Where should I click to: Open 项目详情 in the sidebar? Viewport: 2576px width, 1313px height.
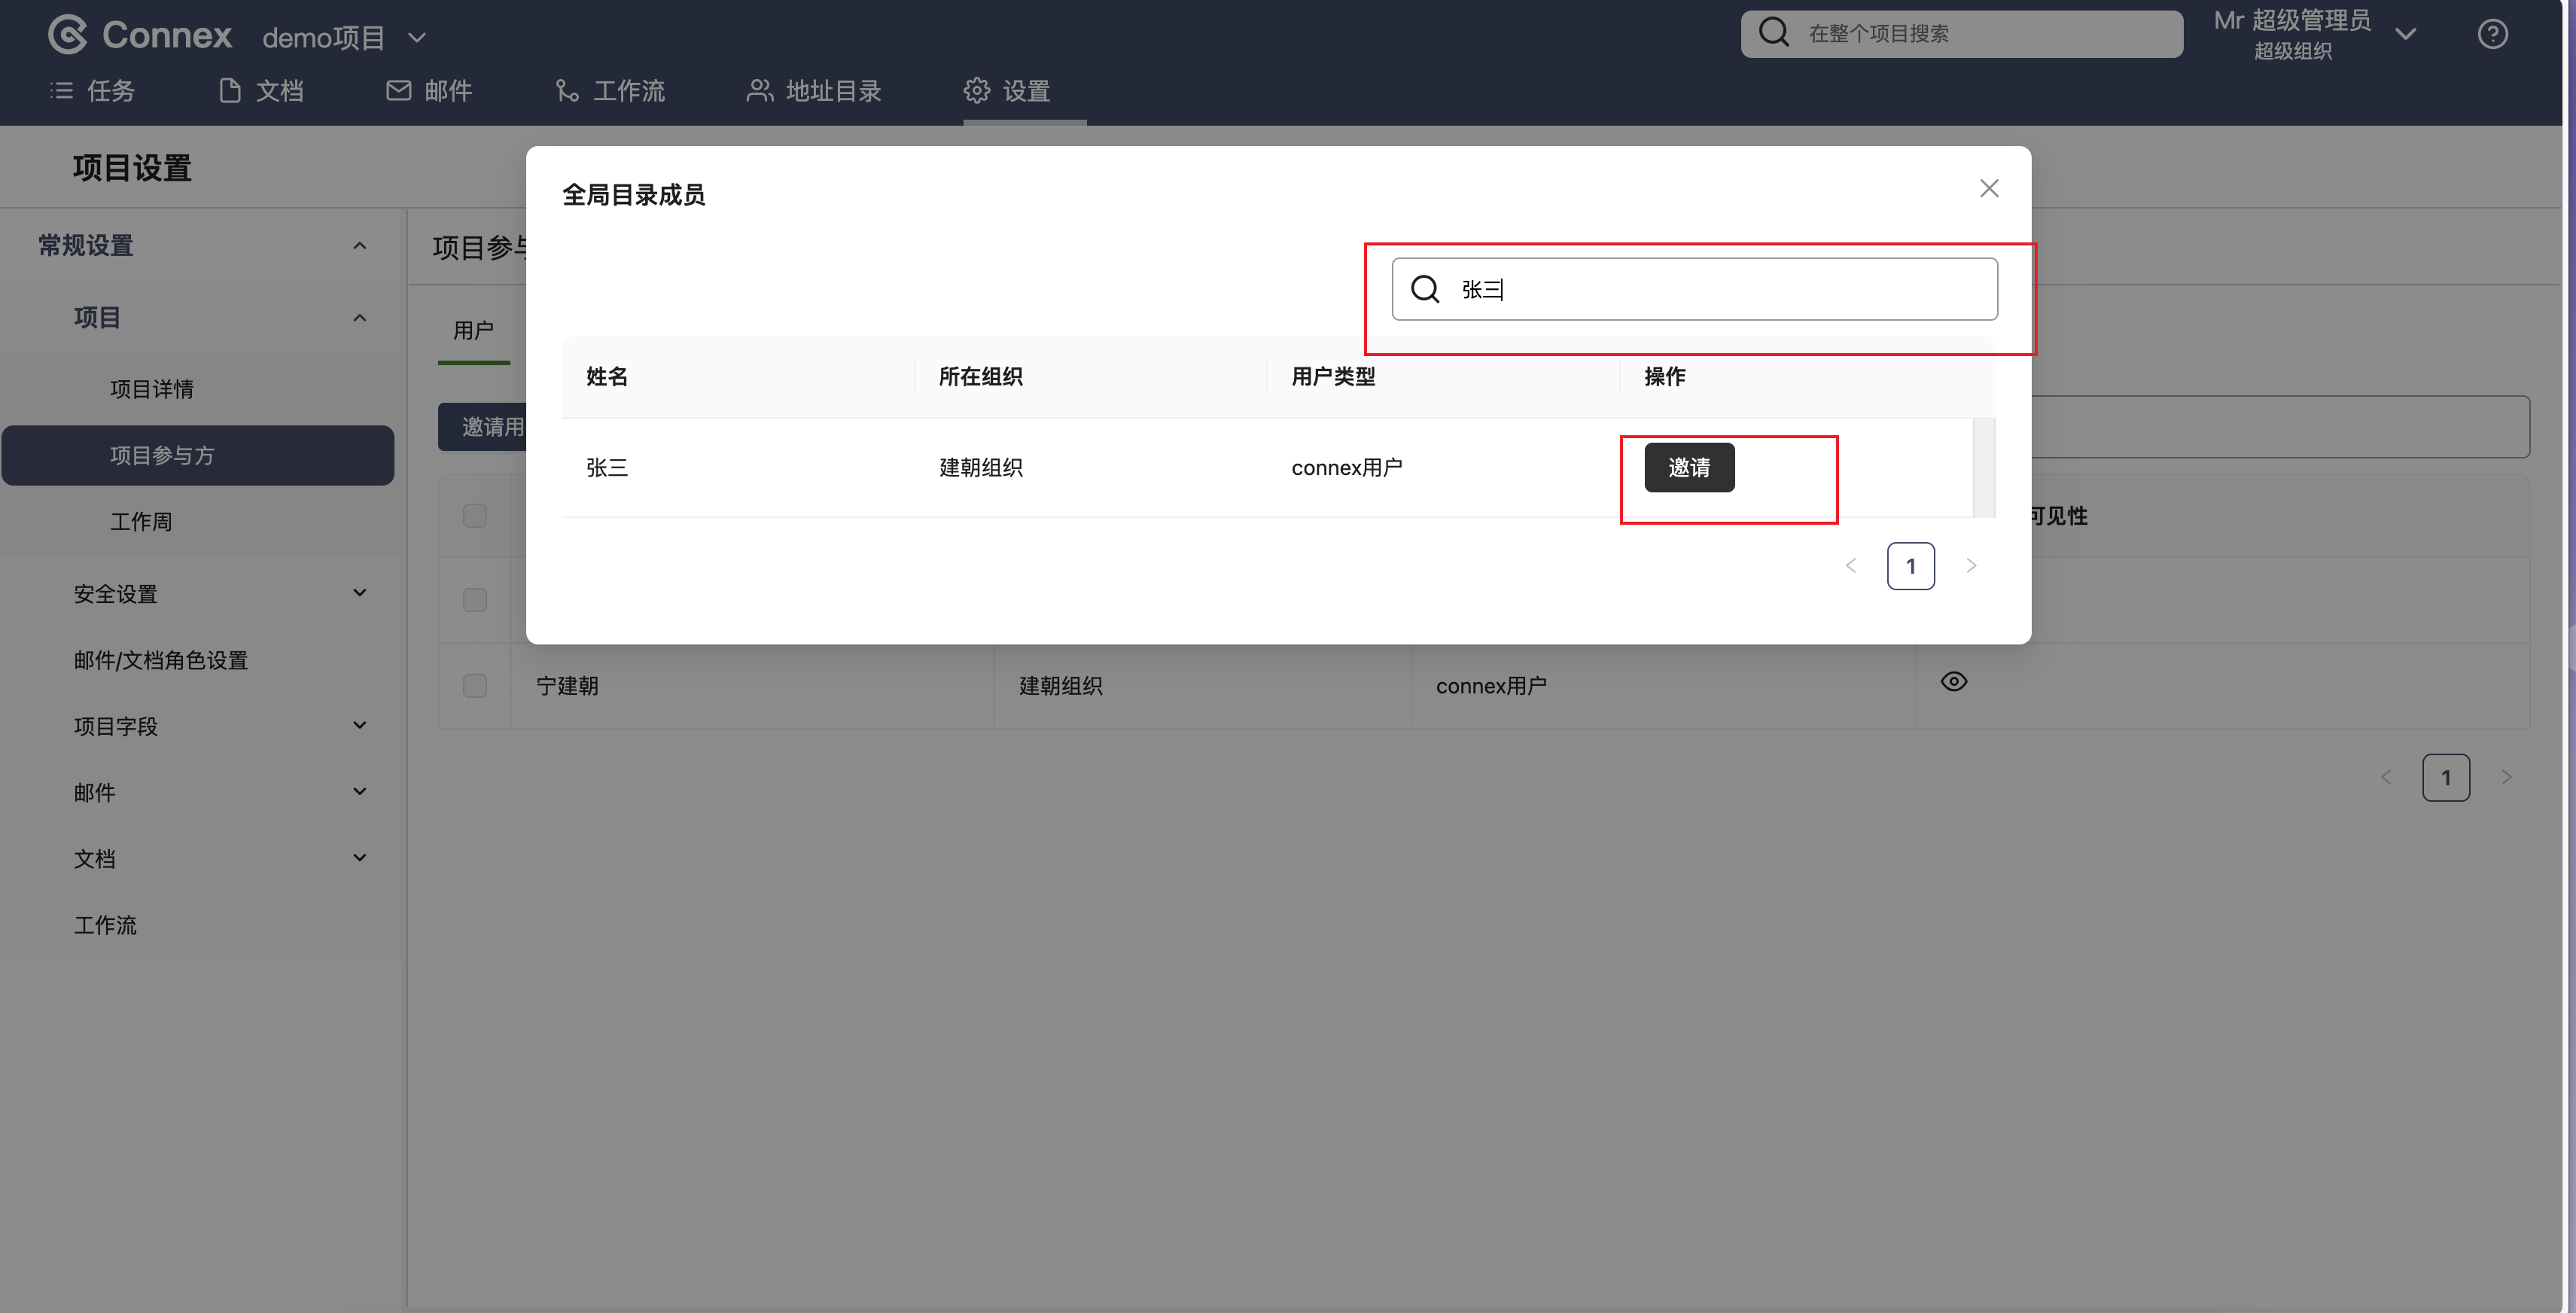click(x=152, y=389)
